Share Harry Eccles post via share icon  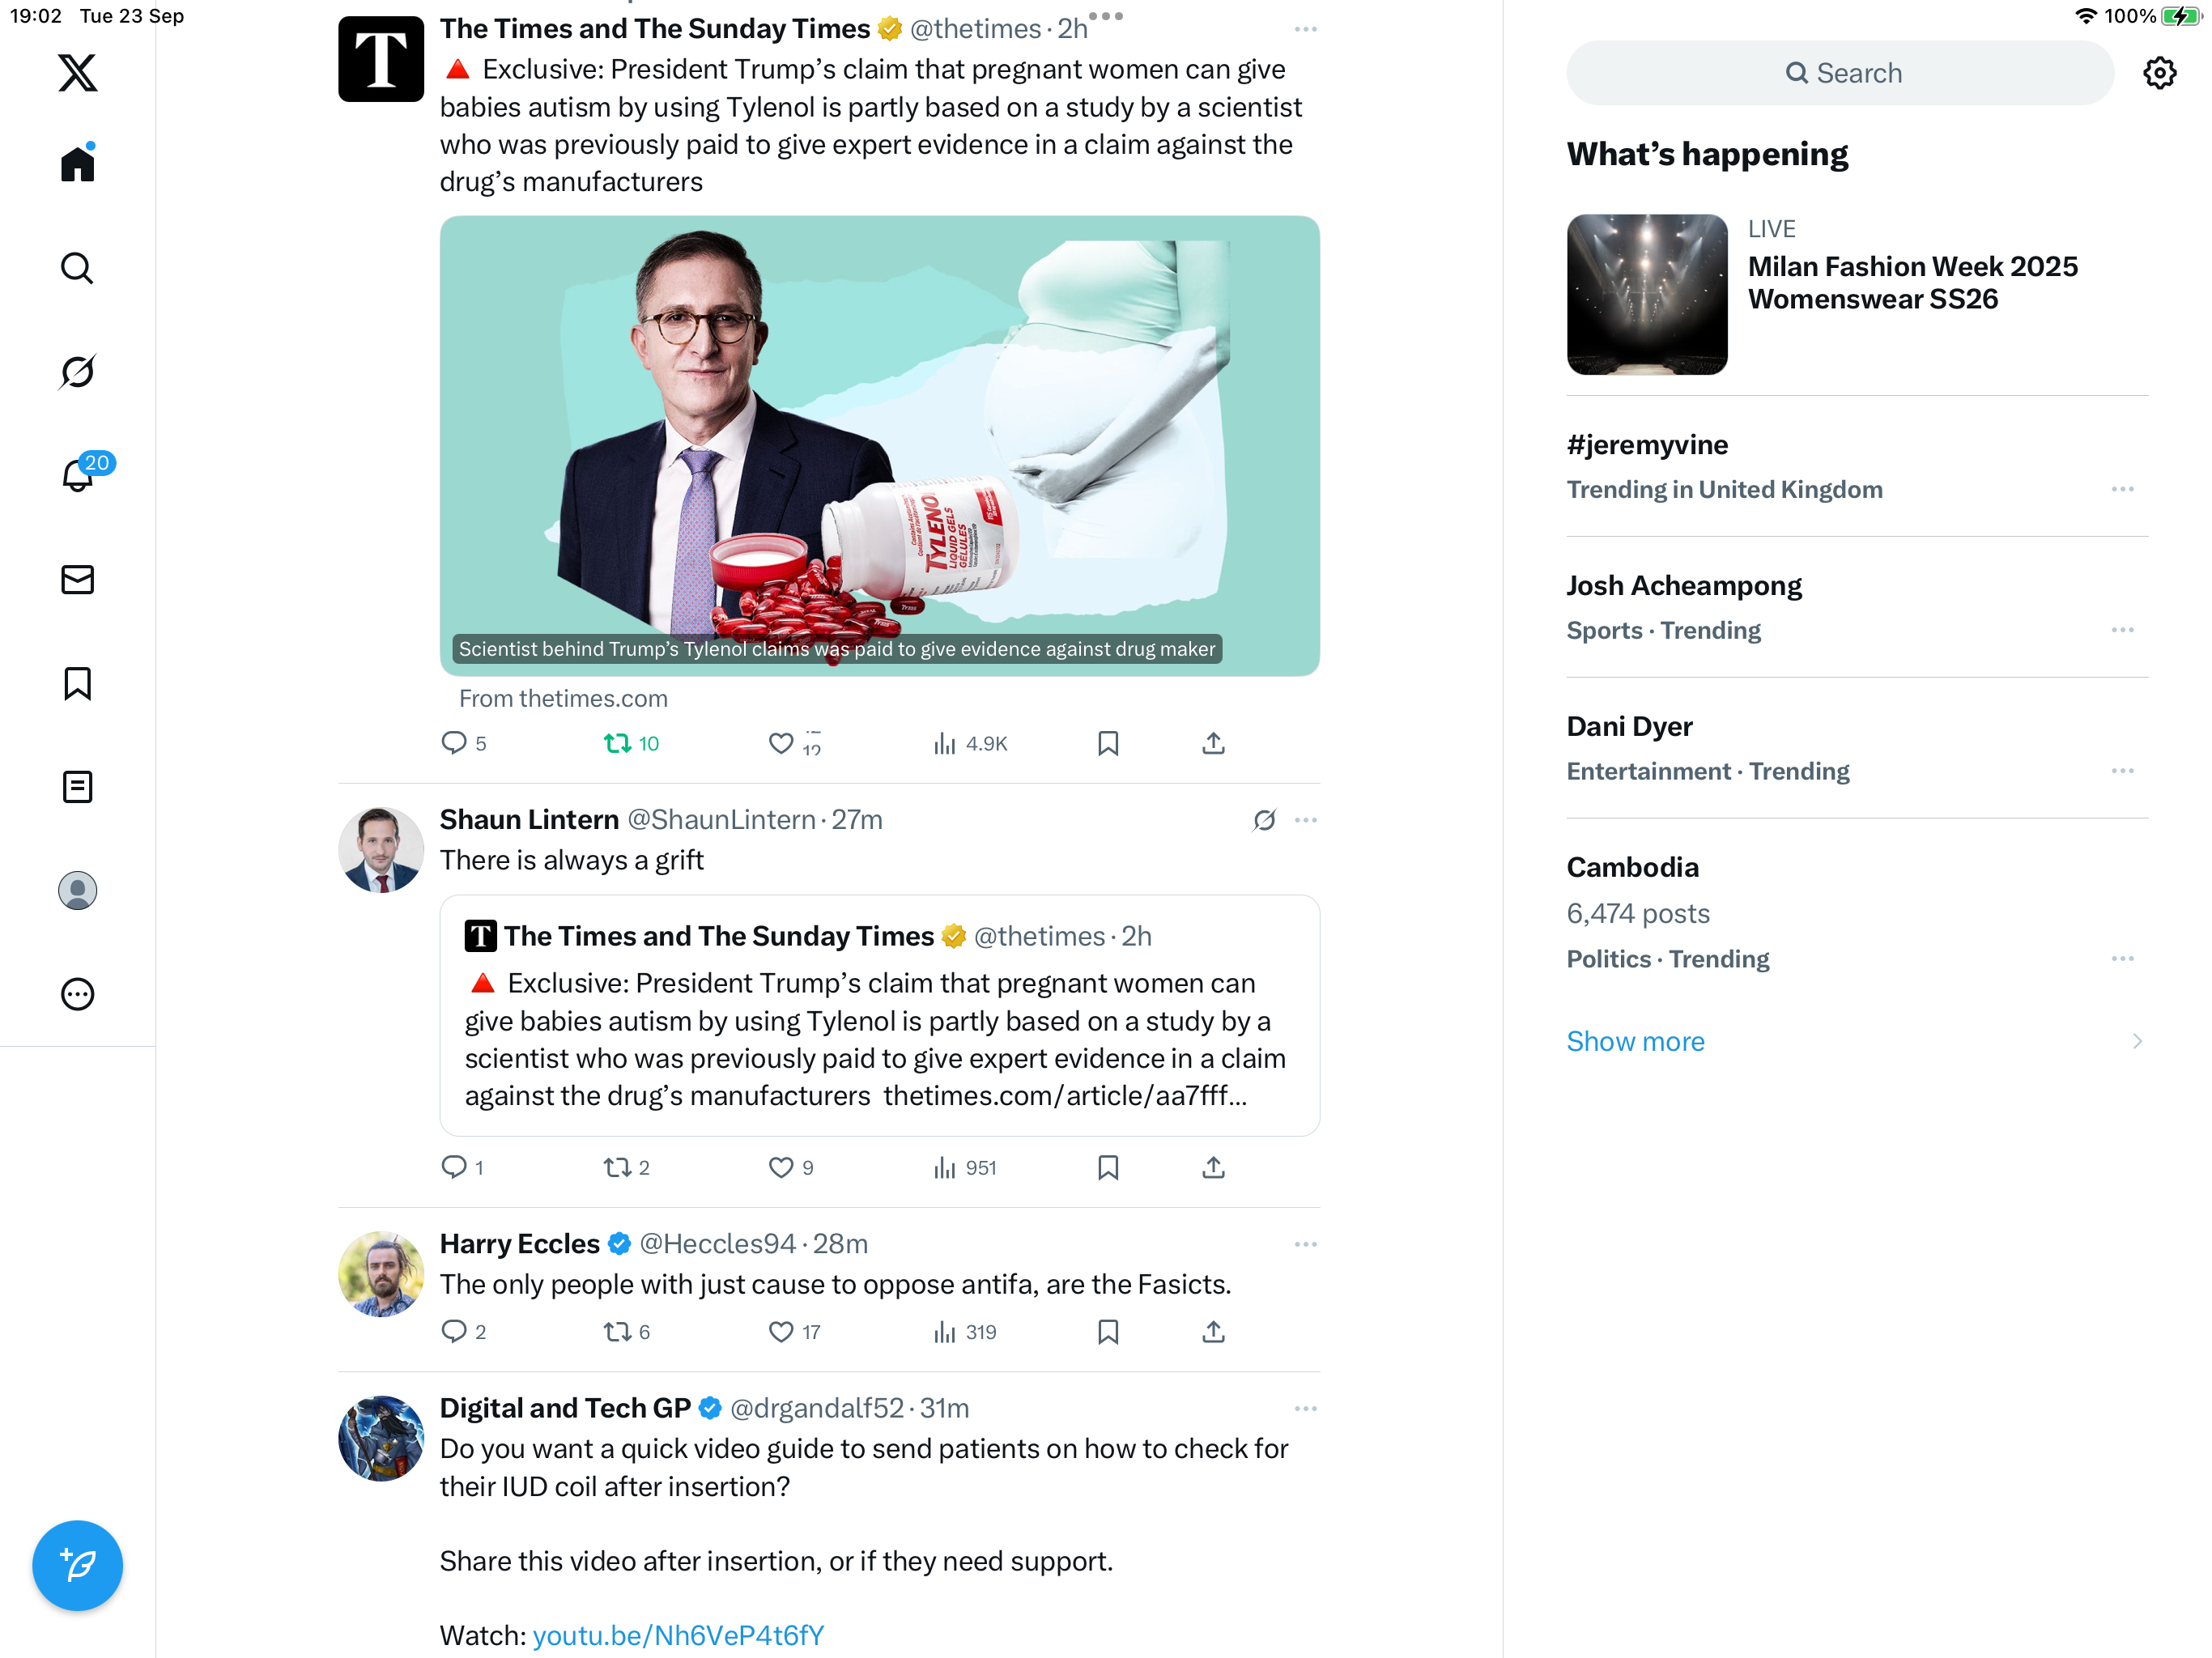(x=1213, y=1332)
